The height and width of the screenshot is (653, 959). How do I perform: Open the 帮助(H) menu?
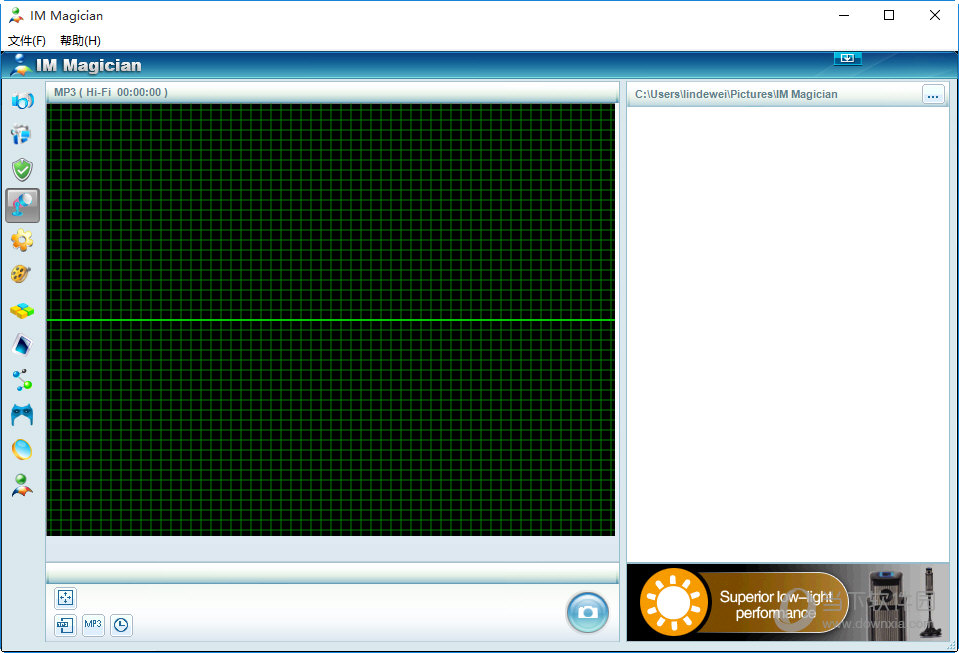click(80, 40)
